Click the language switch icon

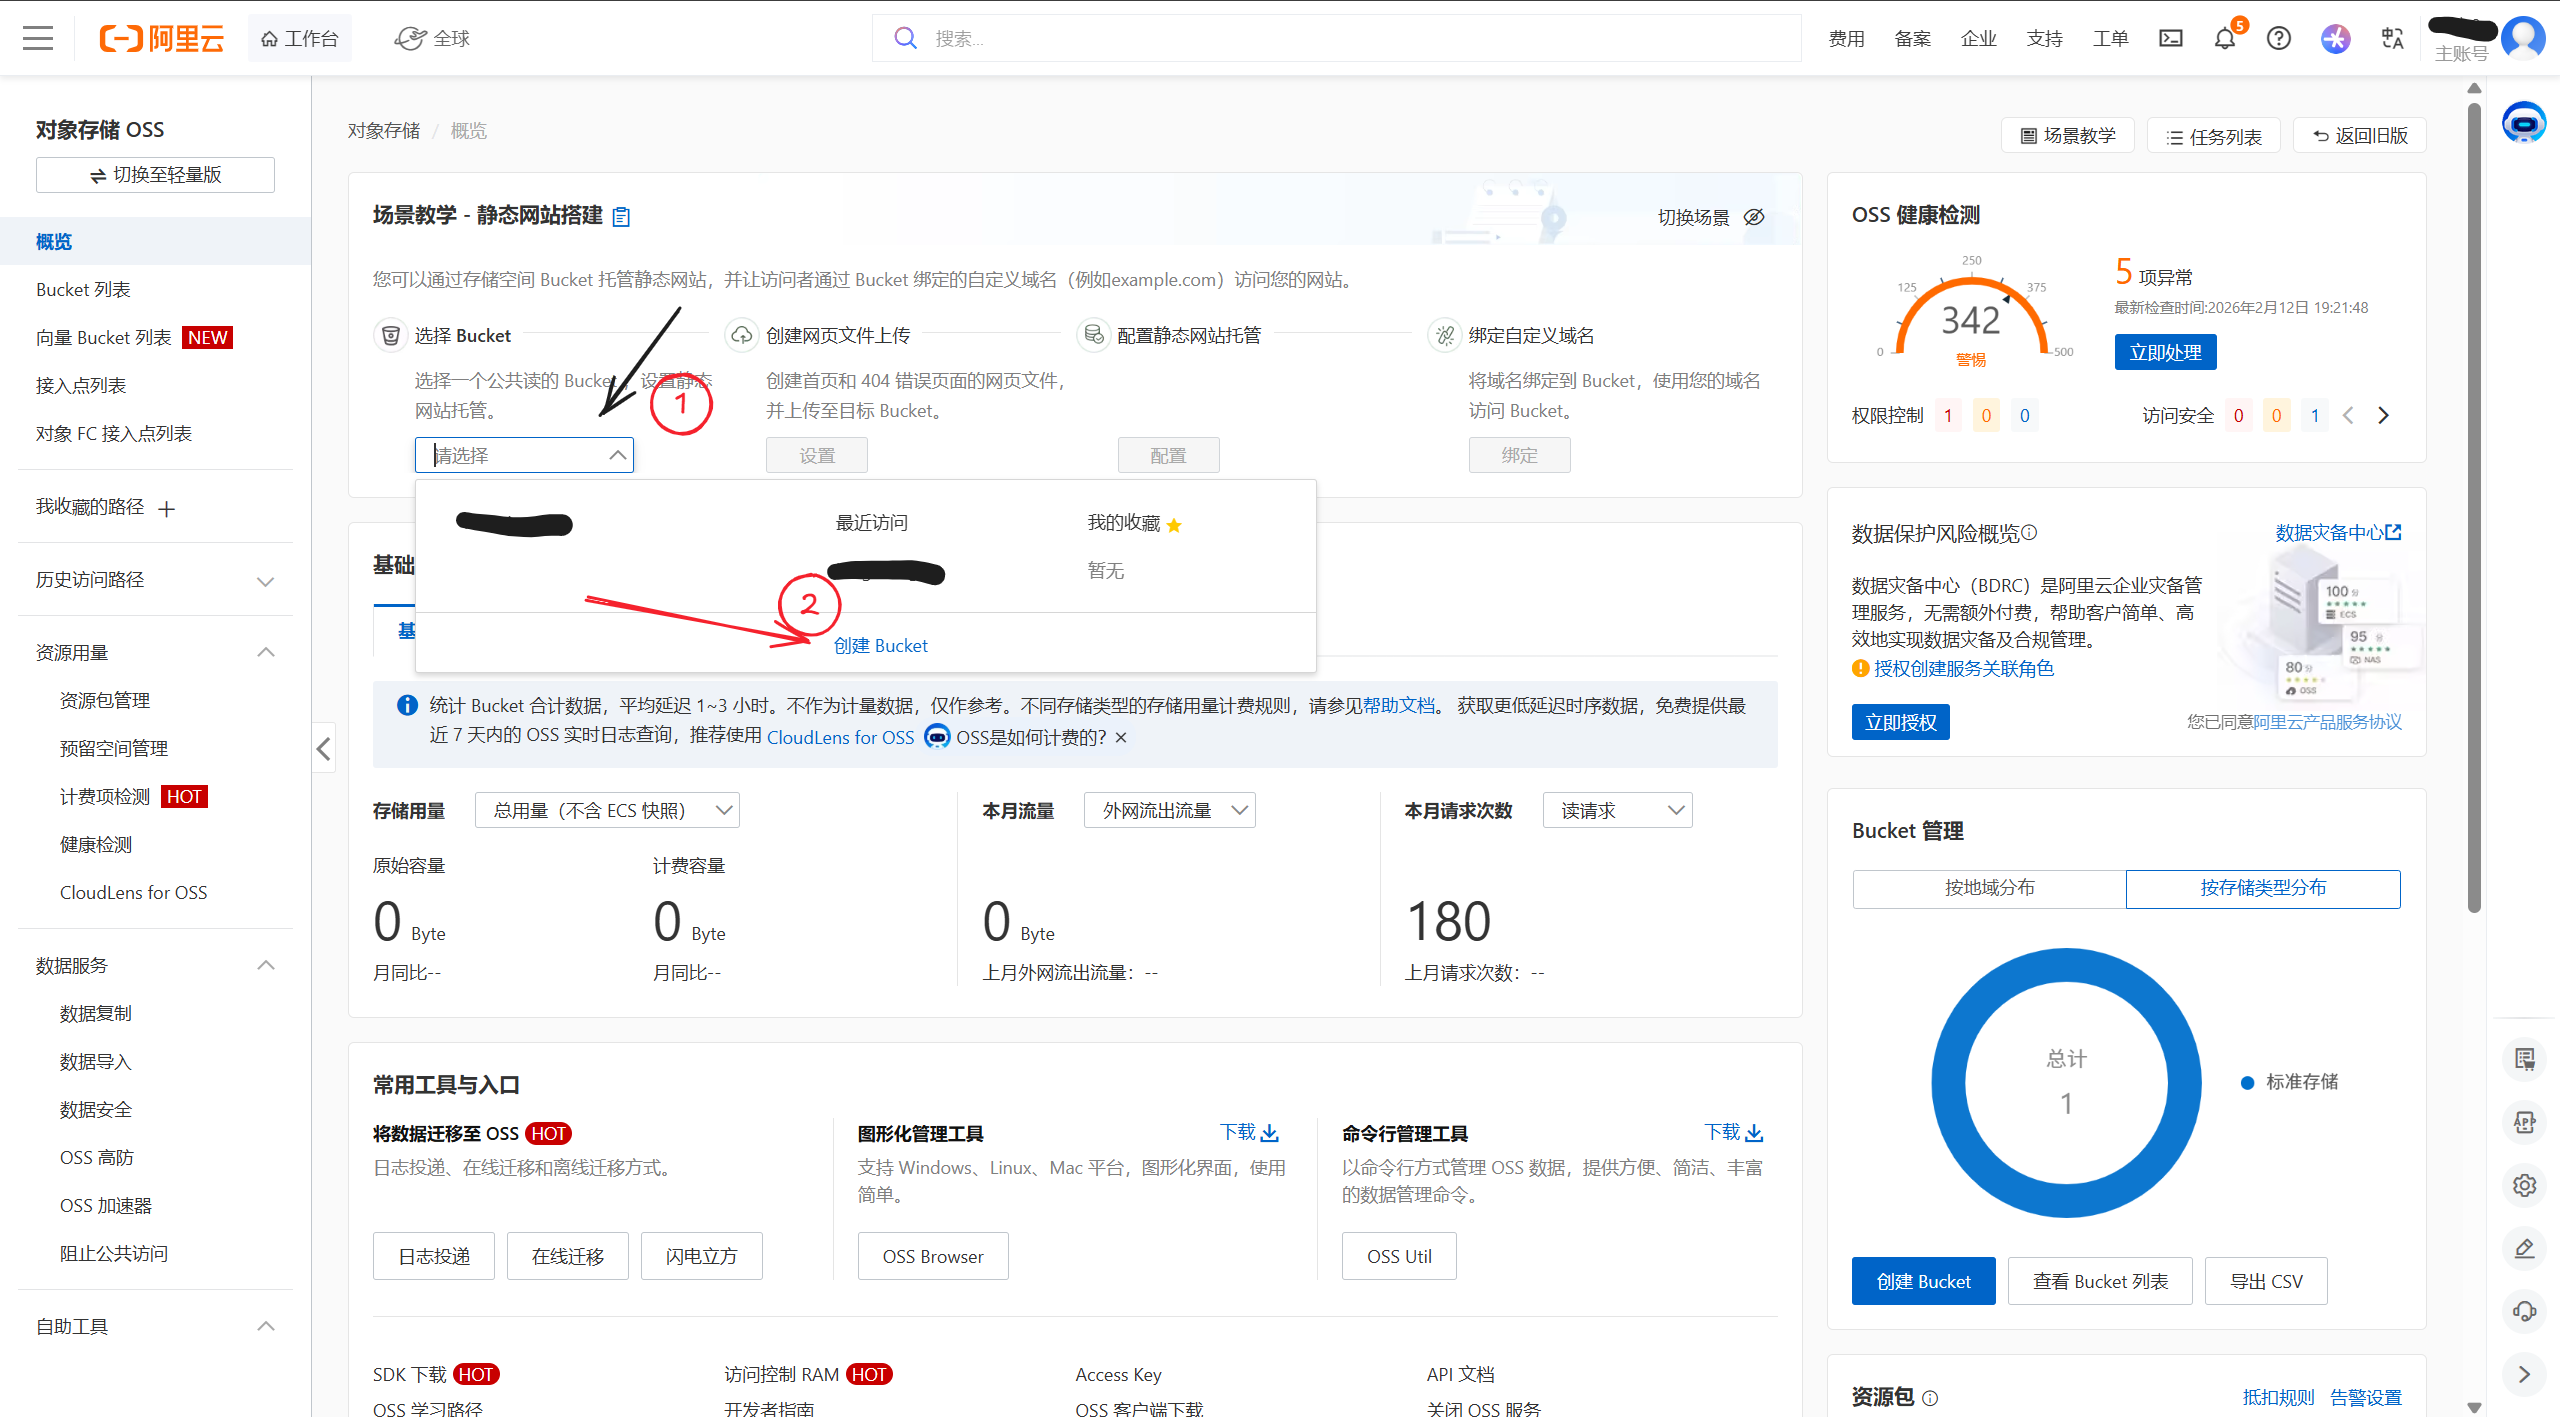tap(2392, 39)
